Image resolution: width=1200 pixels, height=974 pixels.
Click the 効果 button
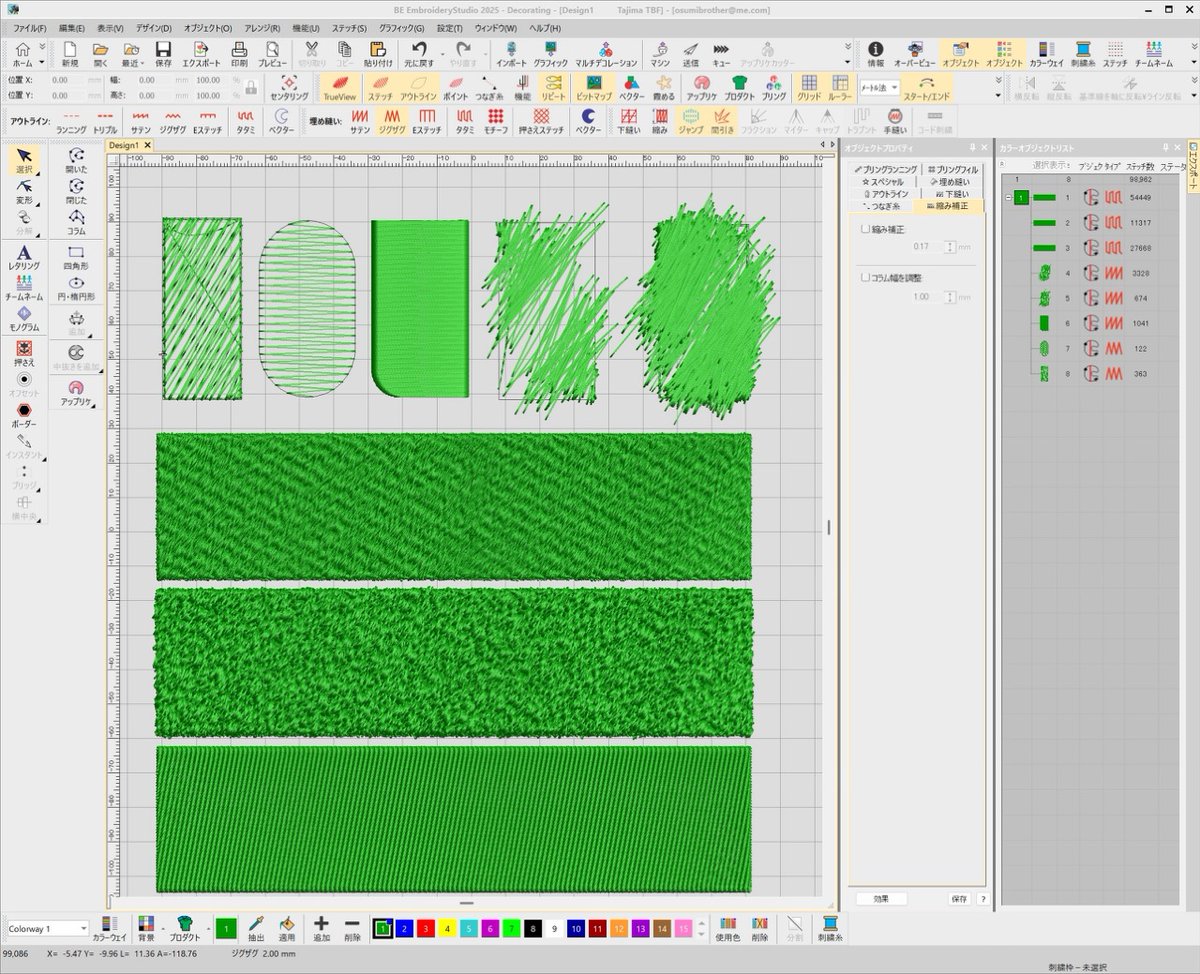[881, 899]
